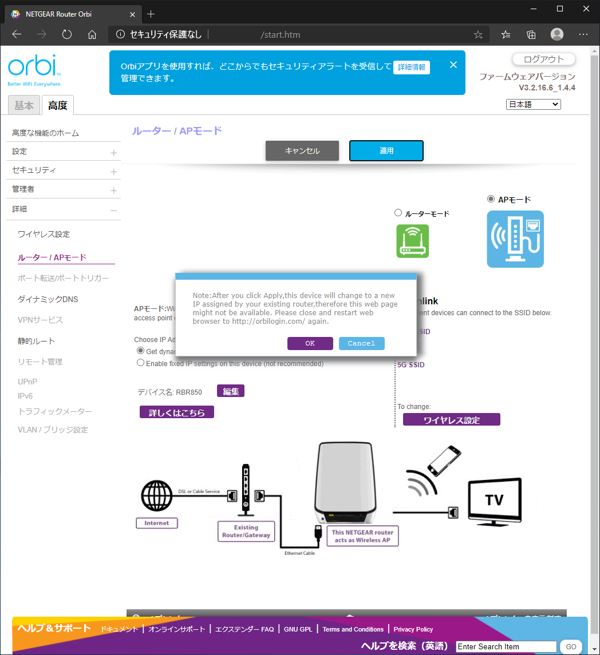Open the オンラインサポート footer link

click(x=177, y=629)
